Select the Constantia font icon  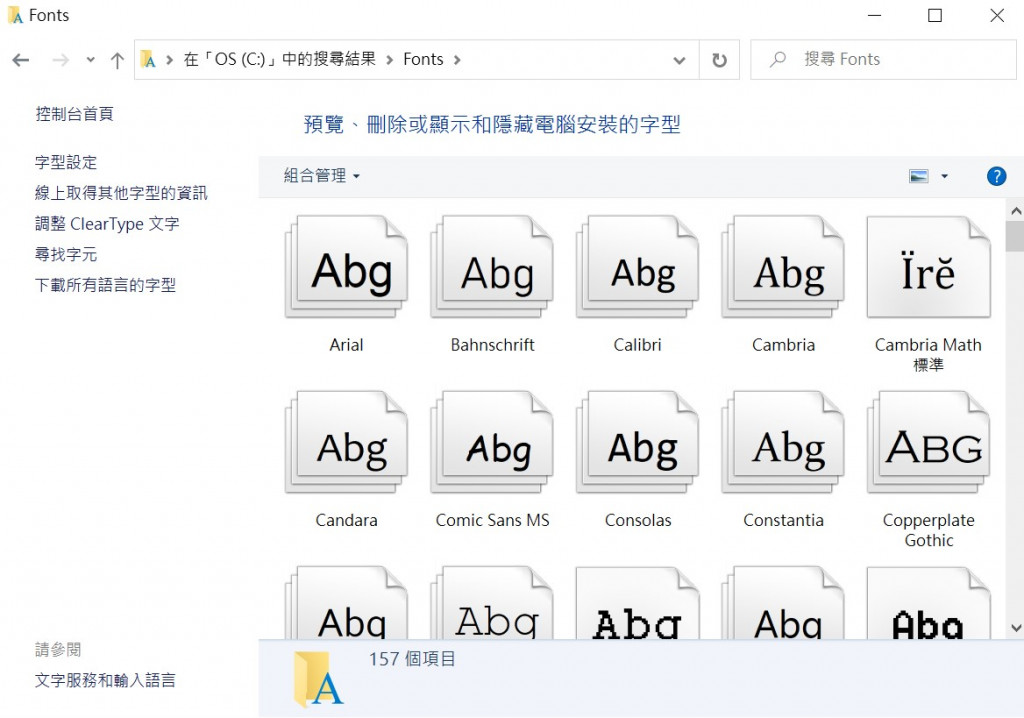tap(783, 442)
